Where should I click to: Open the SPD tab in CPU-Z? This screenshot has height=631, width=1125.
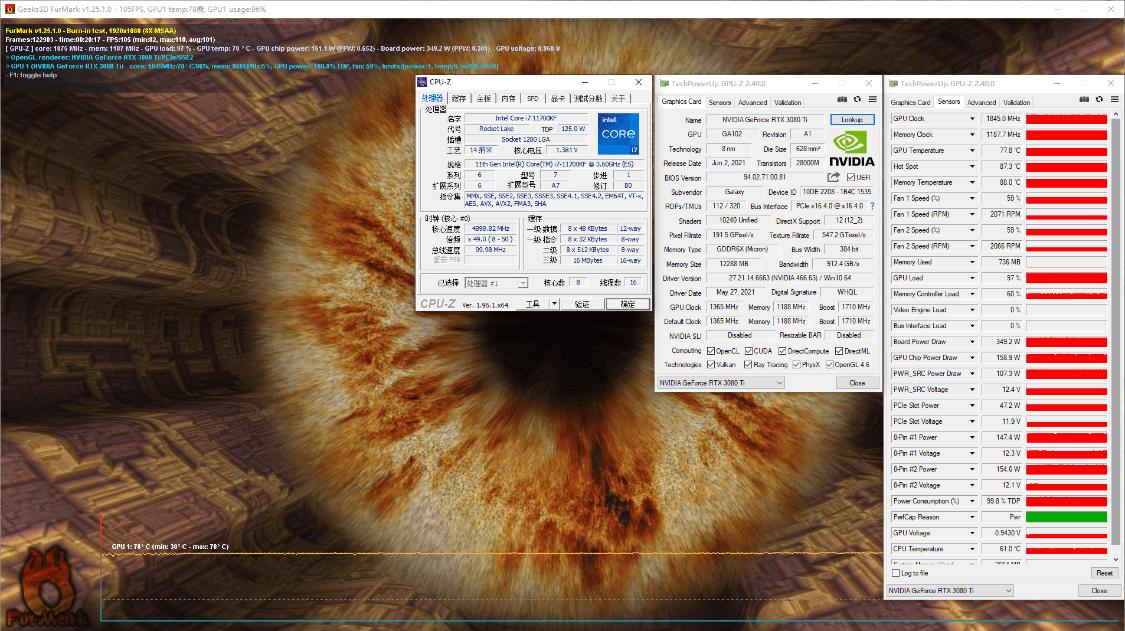tap(532, 99)
